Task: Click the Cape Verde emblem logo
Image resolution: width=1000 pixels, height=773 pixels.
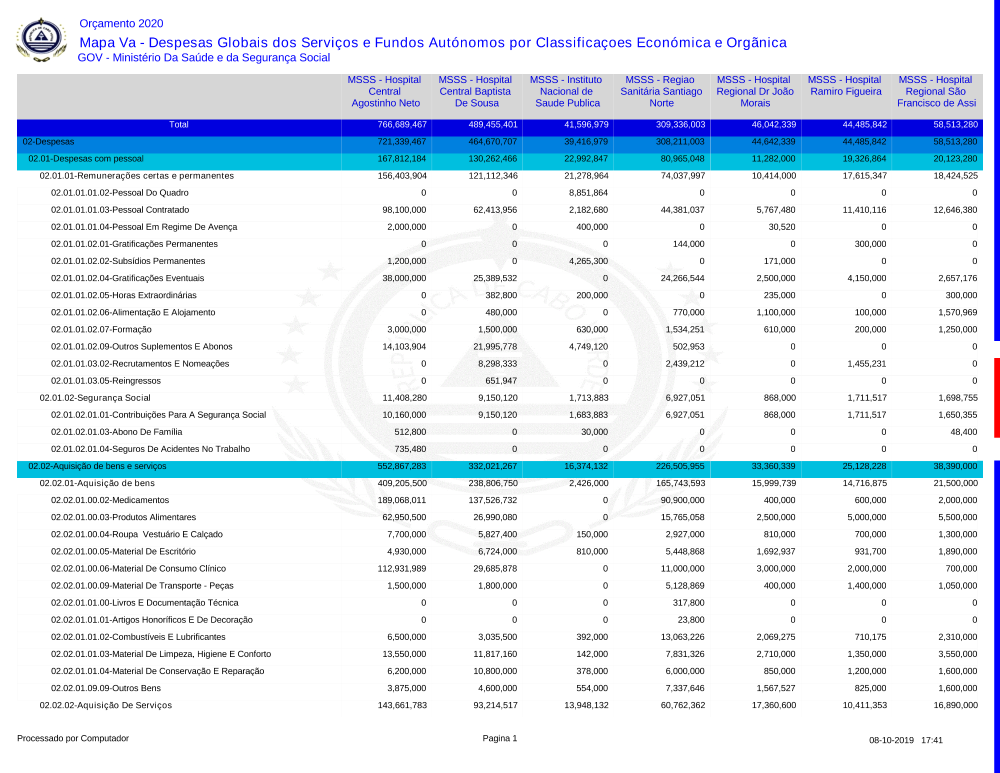Action: pyautogui.click(x=40, y=40)
